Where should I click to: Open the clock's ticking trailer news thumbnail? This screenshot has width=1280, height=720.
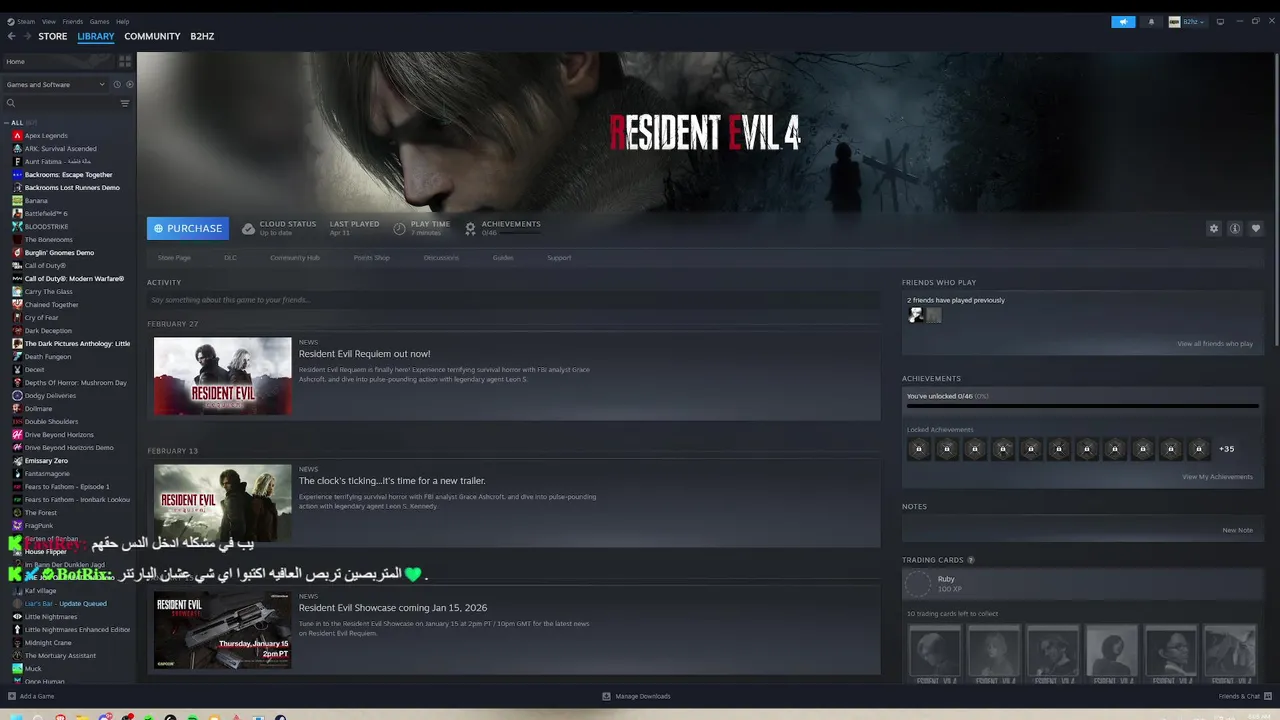(223, 503)
